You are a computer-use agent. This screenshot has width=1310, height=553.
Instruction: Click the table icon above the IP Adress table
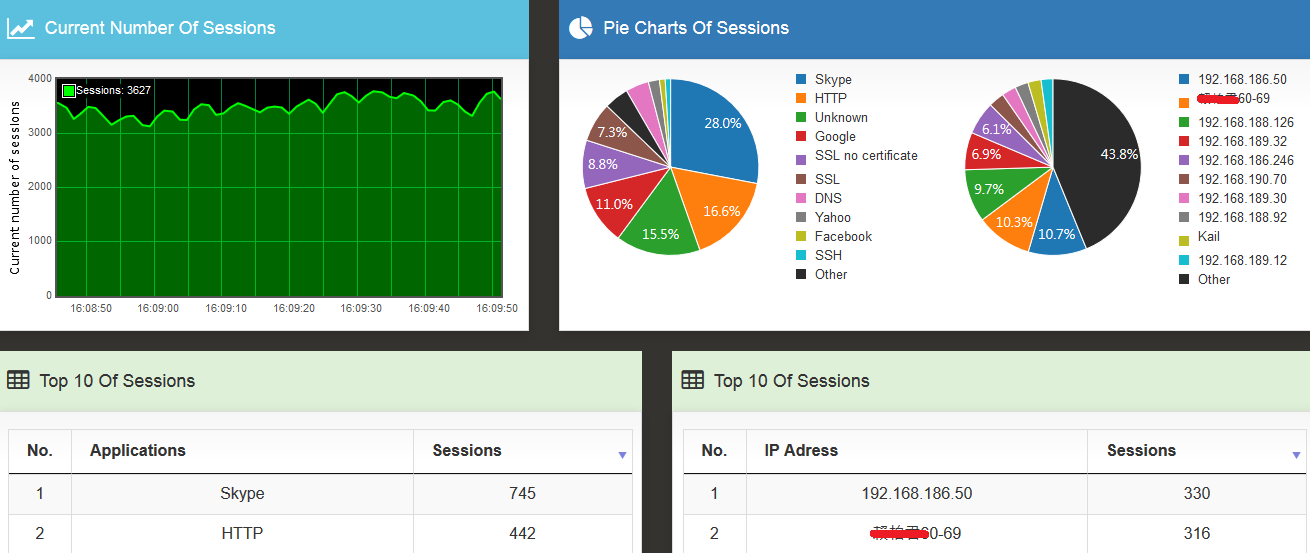click(692, 380)
